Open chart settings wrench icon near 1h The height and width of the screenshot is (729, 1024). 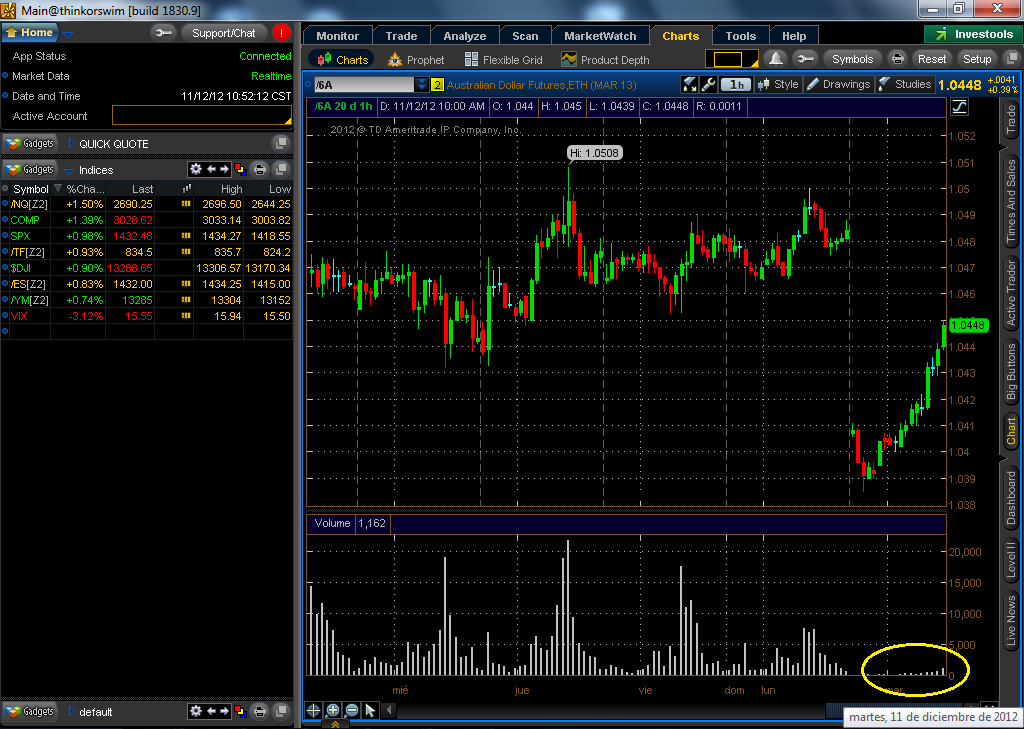709,84
